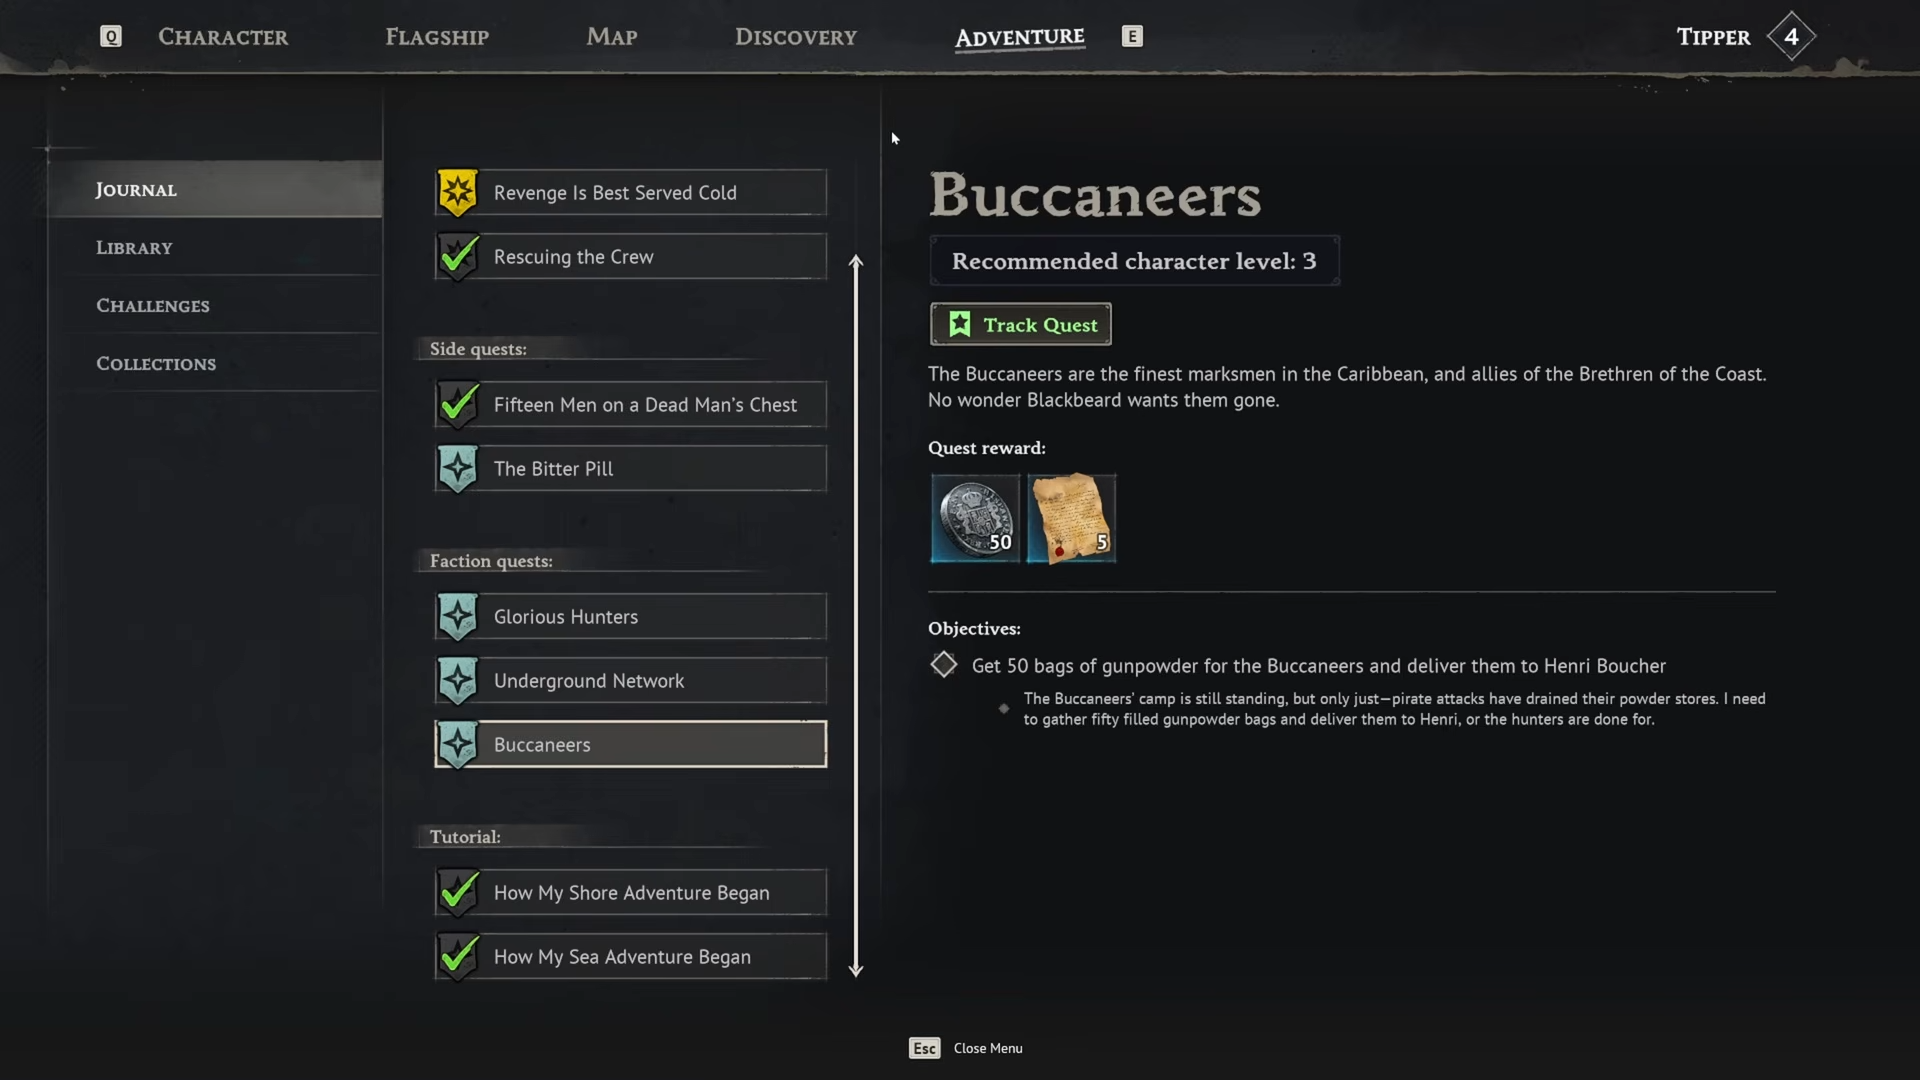
Task: Click the Rescuing the Crew green checkmark
Action: pyautogui.click(x=458, y=257)
